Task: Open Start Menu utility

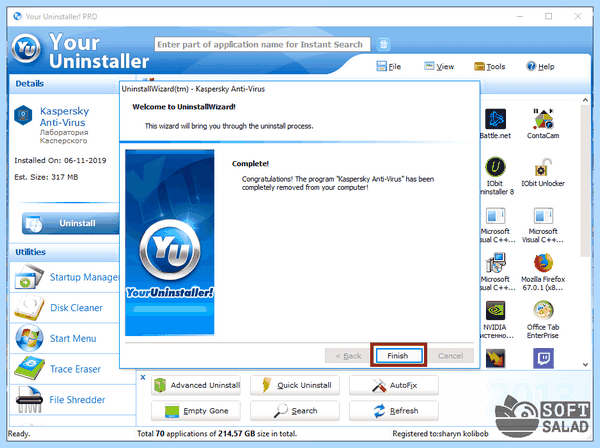Action: click(x=64, y=338)
